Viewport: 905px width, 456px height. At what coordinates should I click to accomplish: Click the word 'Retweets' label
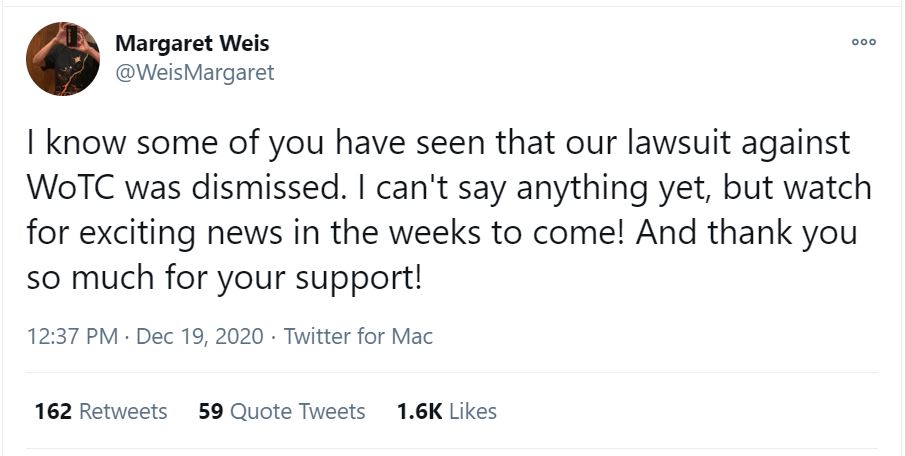tap(123, 411)
